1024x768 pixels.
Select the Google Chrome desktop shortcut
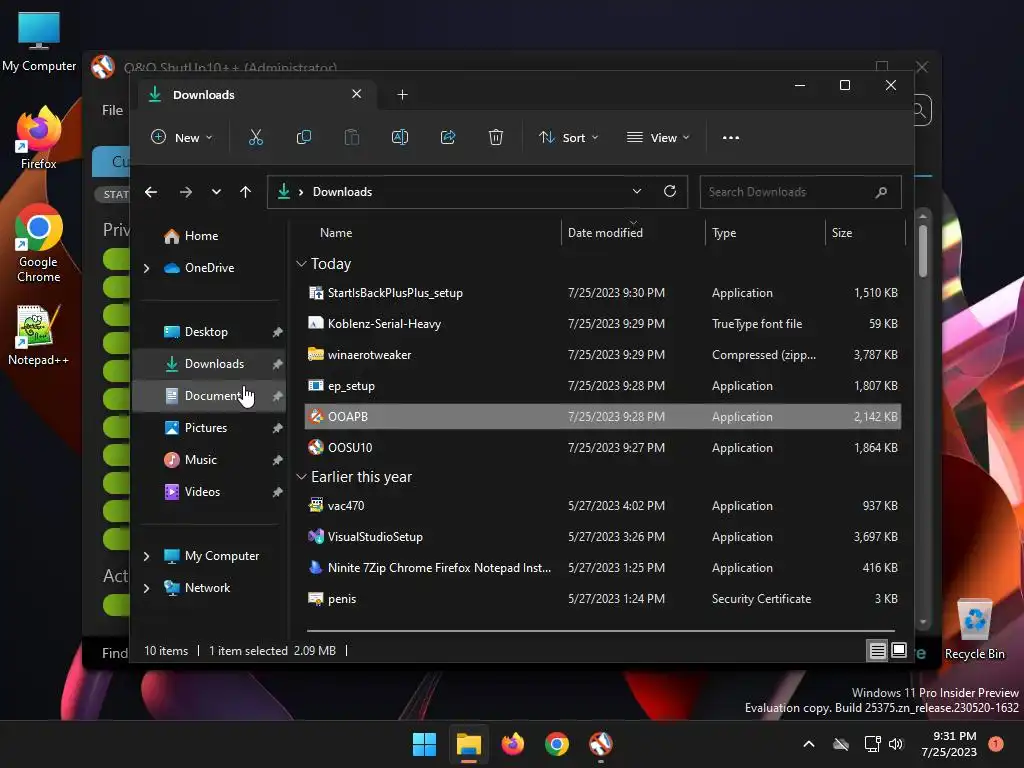[39, 243]
